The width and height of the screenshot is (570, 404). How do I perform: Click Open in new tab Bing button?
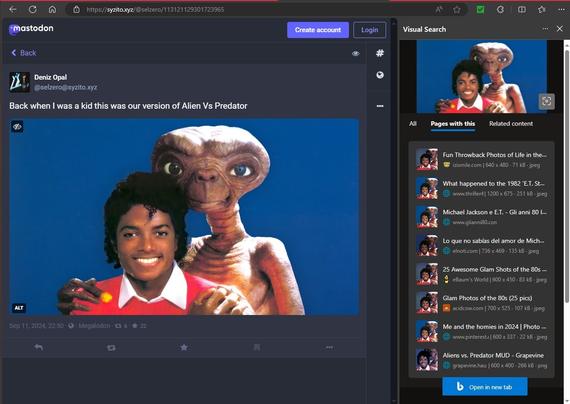(x=485, y=387)
